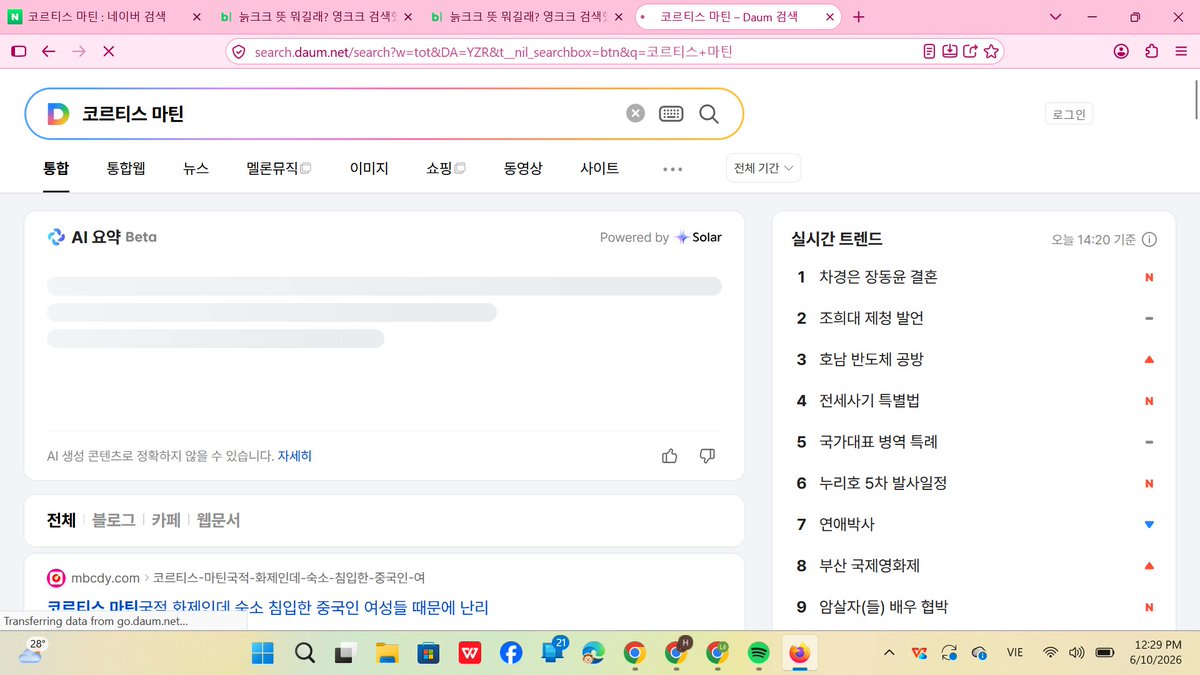The image size is (1200, 675).
Task: Bookmark this page with star icon
Action: [x=991, y=51]
